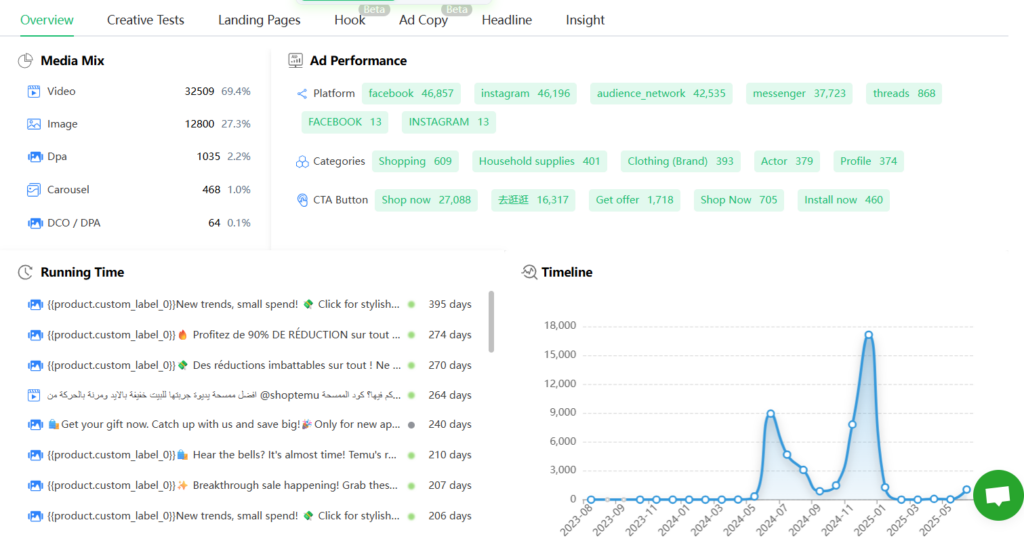Select the Ad Copy tab

423,20
